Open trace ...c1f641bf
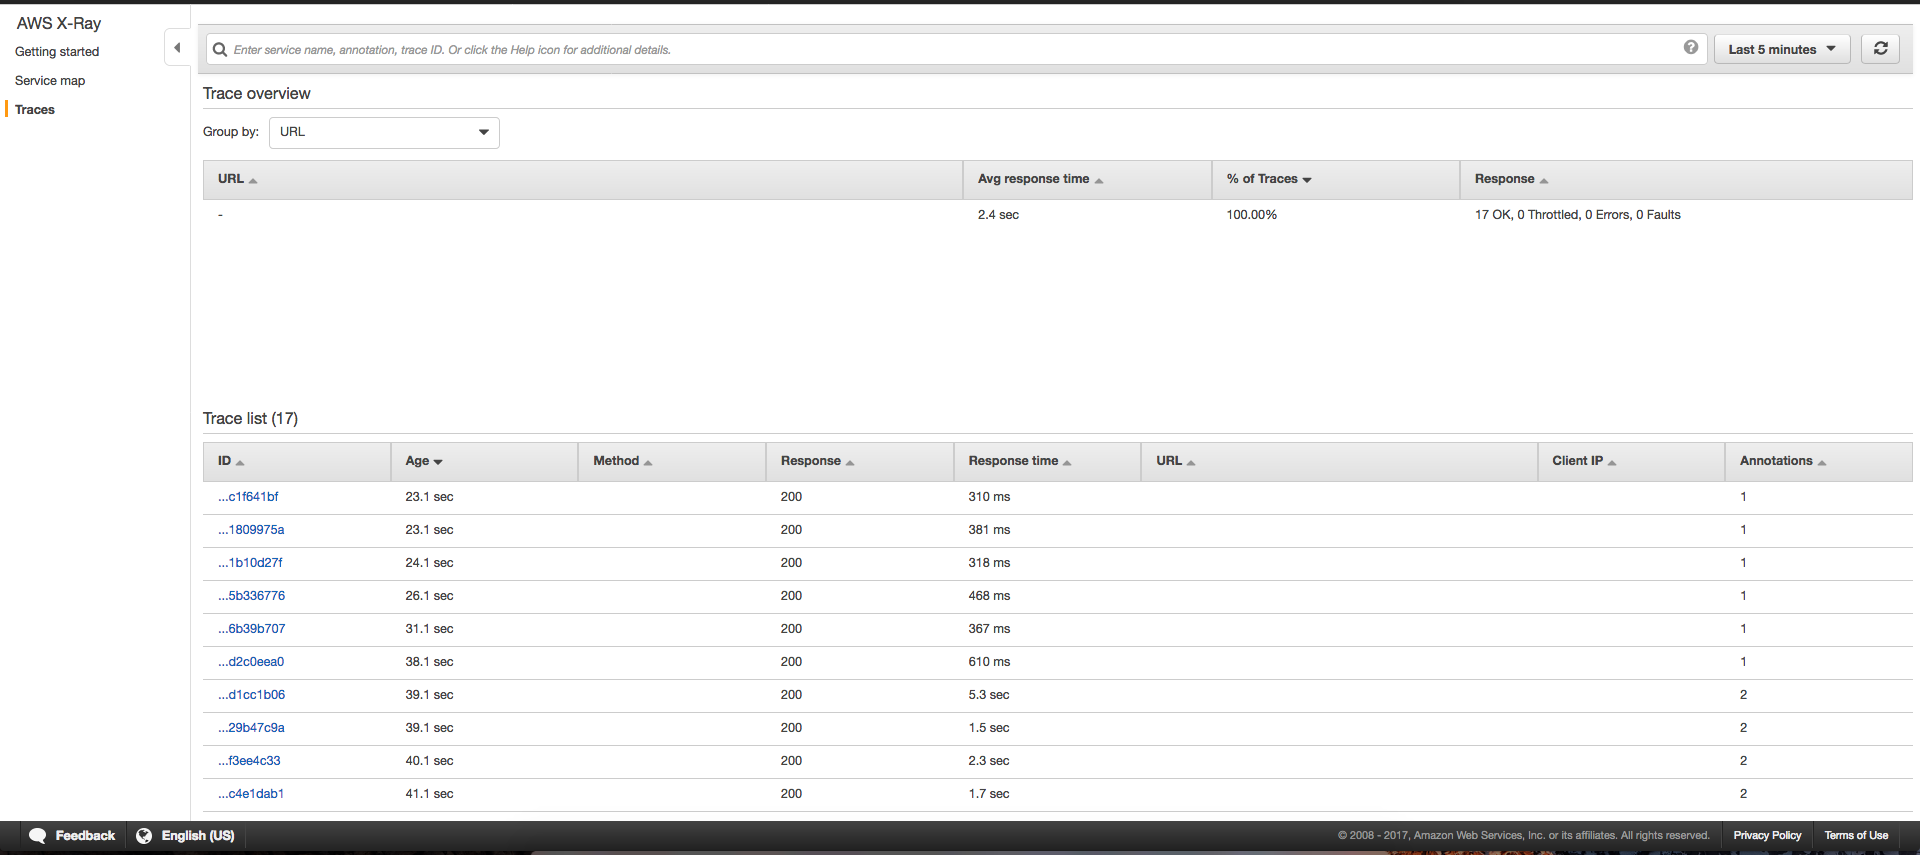This screenshot has height=855, width=1920. click(248, 497)
